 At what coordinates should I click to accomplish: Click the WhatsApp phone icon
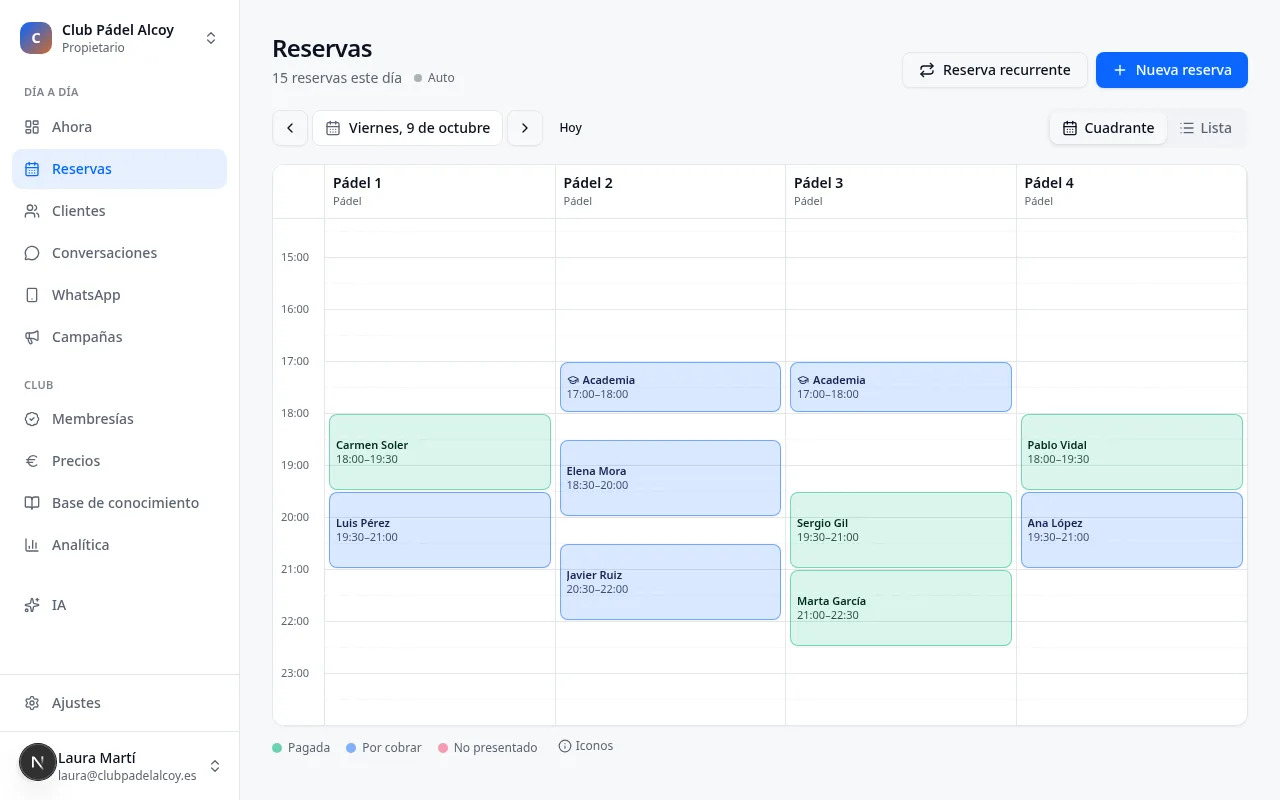point(32,295)
